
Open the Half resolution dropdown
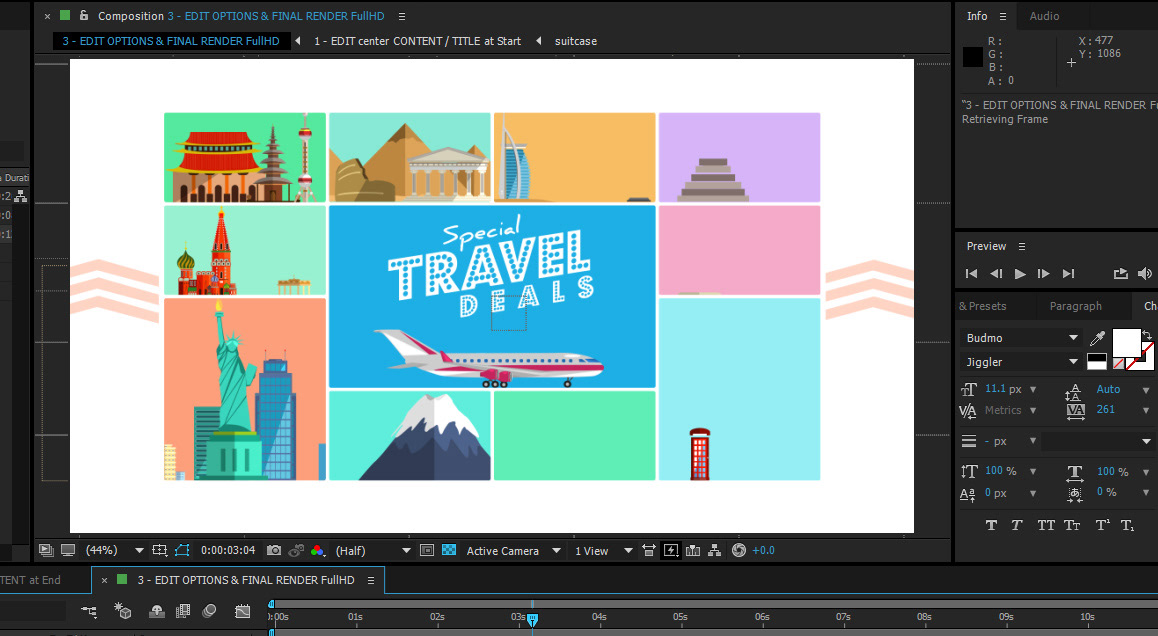point(372,551)
